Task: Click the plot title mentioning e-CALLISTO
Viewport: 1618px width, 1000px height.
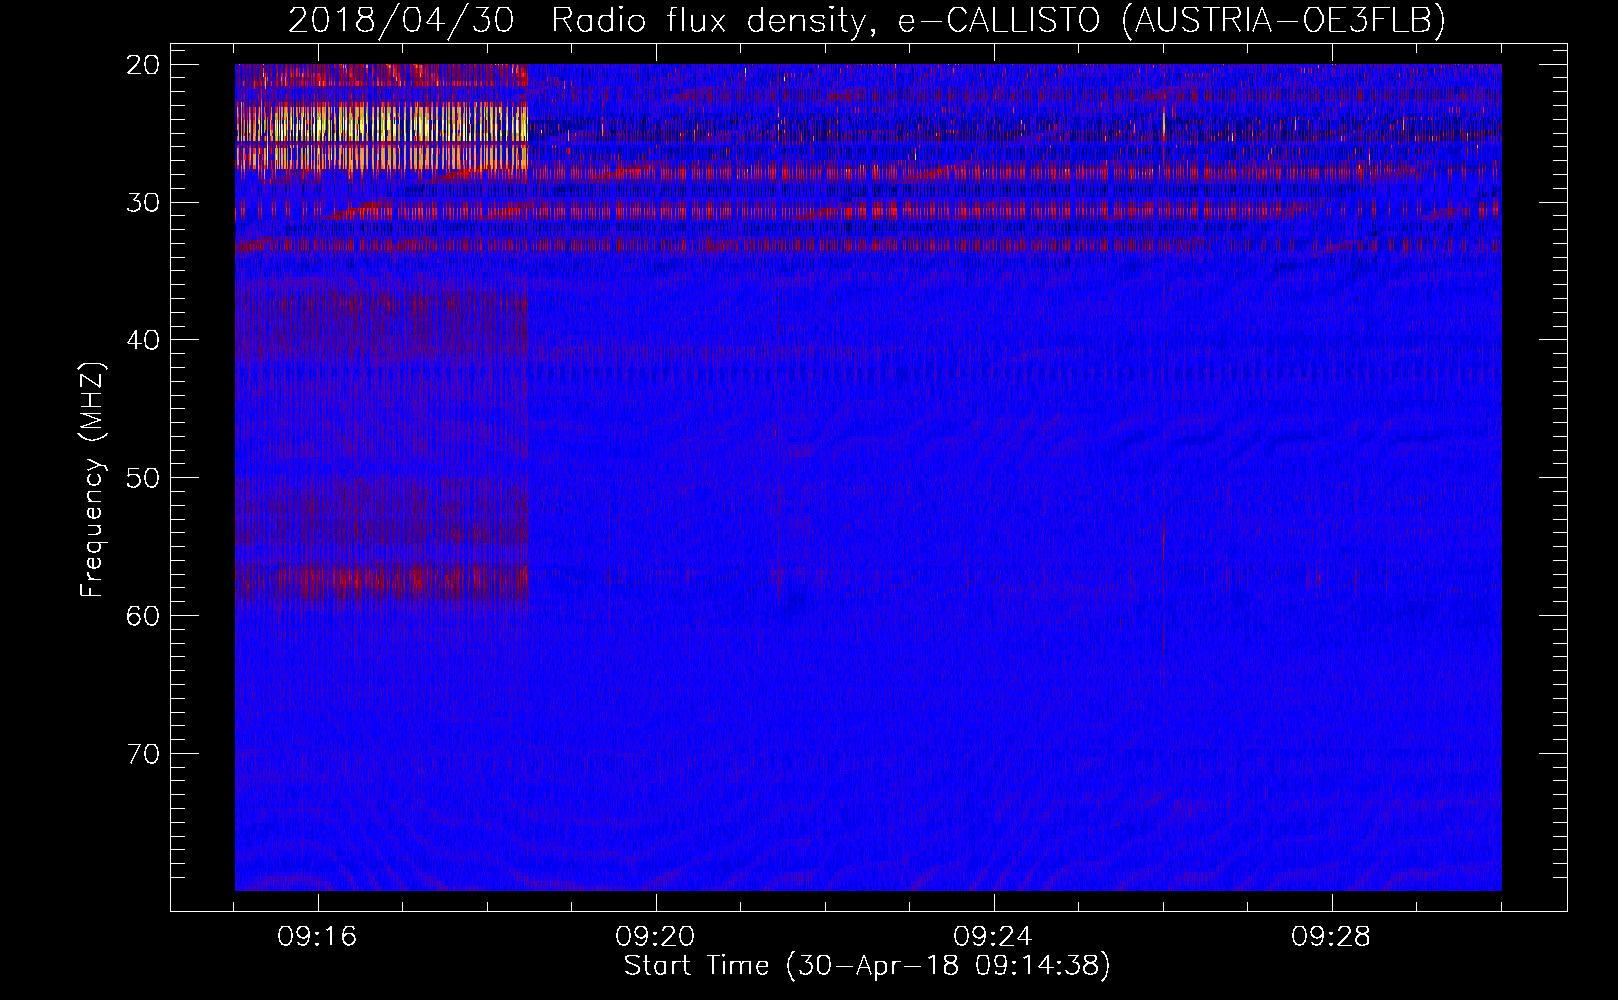Action: (867, 20)
